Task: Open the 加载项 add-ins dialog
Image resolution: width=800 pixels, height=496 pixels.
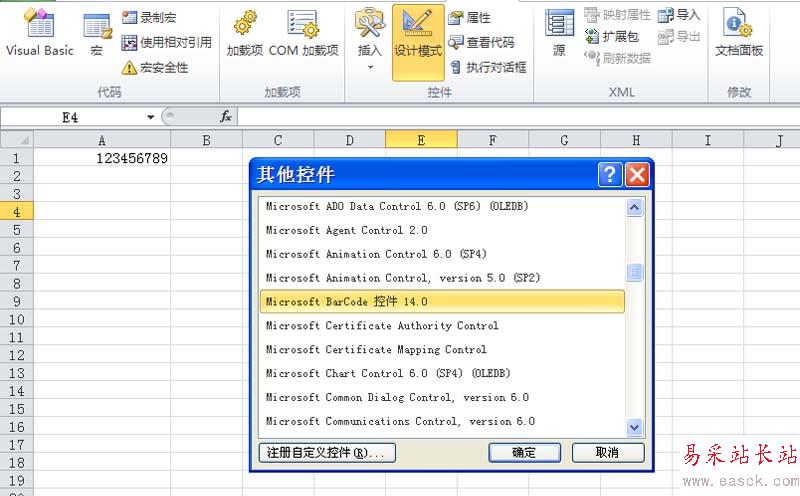Action: 245,34
